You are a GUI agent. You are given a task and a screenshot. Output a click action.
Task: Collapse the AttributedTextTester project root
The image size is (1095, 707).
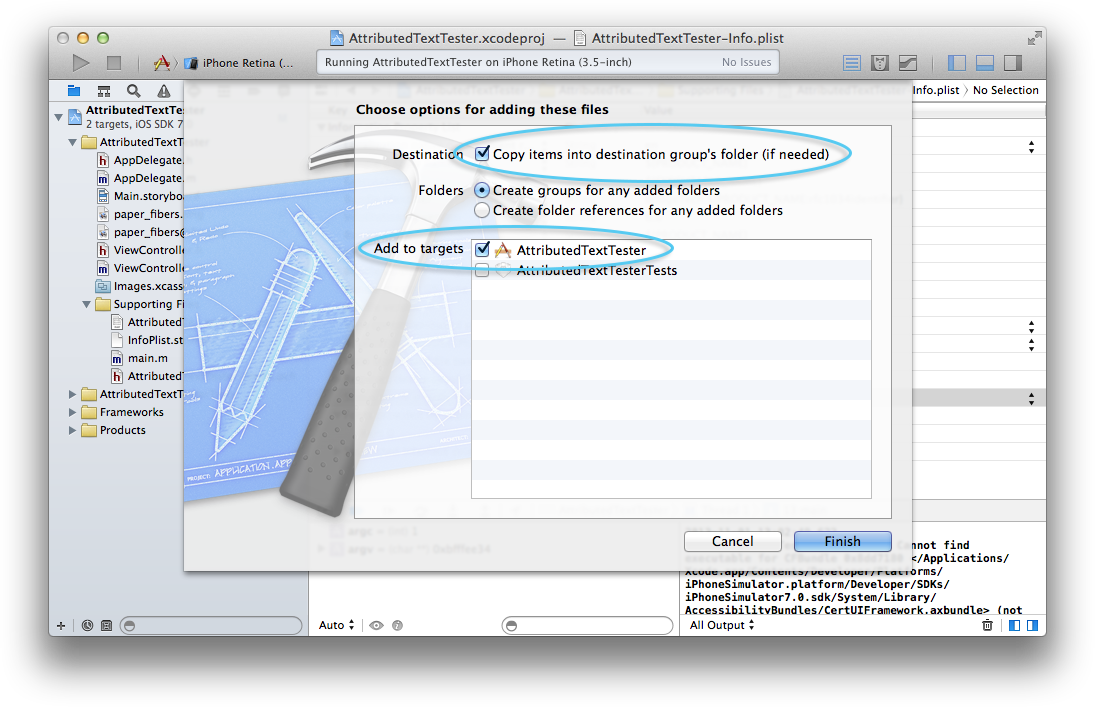59,117
